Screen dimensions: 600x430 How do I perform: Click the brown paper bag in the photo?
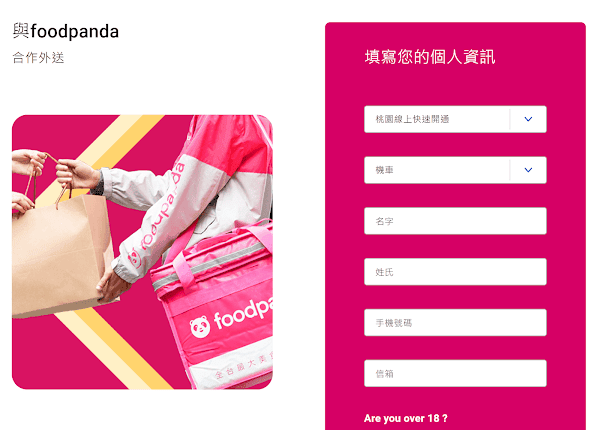[61, 254]
